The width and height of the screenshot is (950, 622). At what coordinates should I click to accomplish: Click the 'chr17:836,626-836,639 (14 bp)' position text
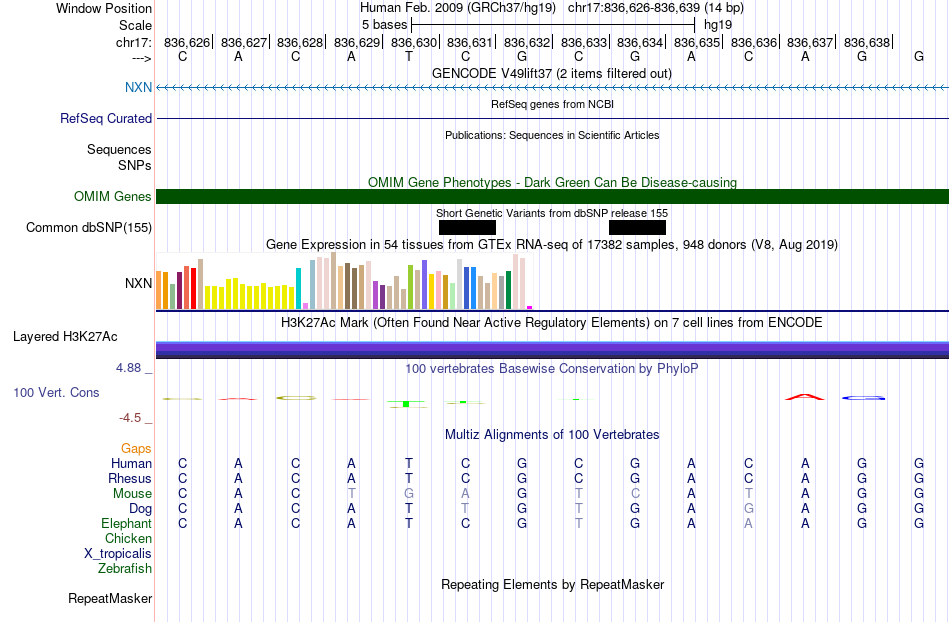(656, 8)
